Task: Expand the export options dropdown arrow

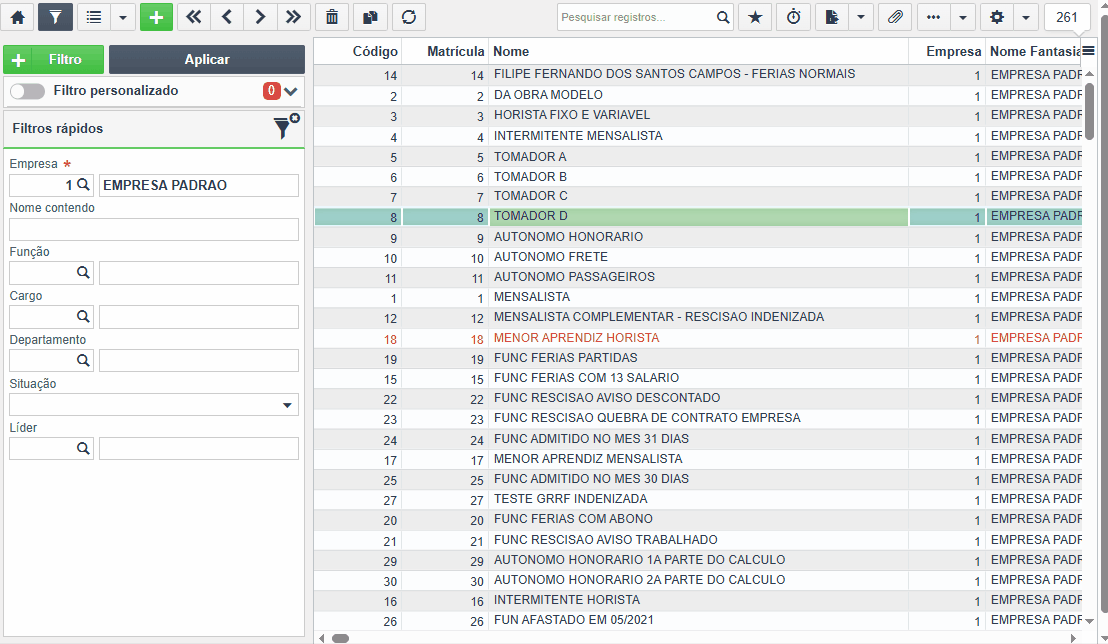Action: click(x=861, y=17)
